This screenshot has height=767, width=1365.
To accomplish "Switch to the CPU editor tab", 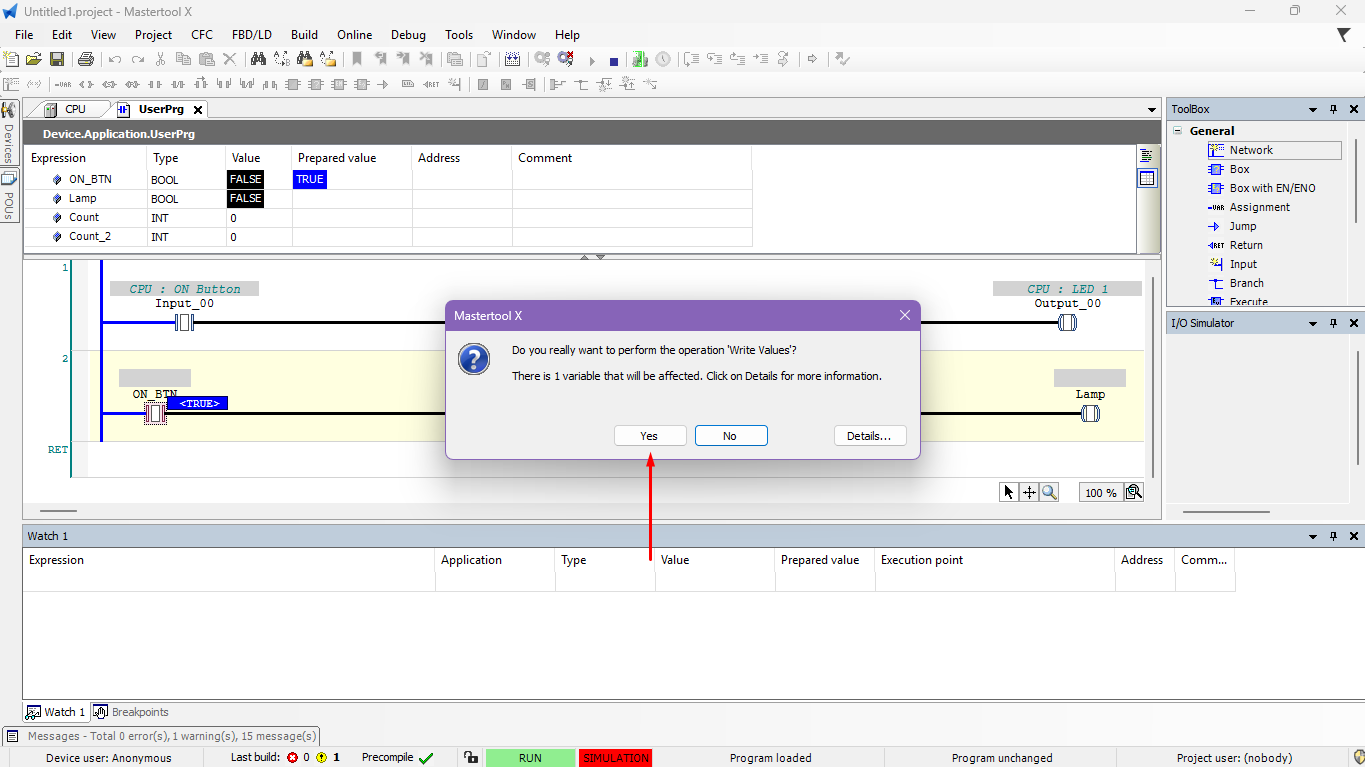I will pos(75,109).
